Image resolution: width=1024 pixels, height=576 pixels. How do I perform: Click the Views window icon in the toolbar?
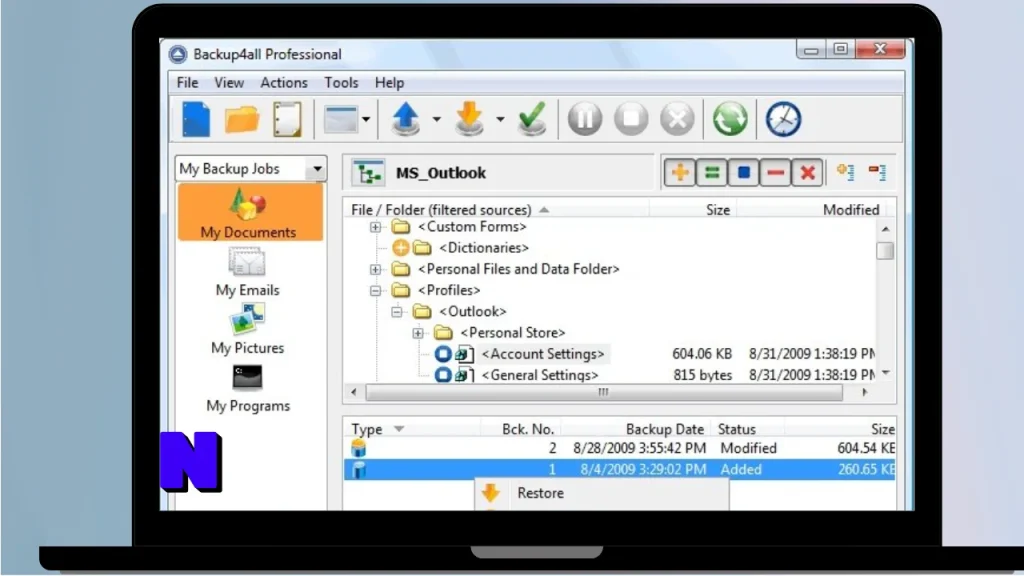coord(340,120)
